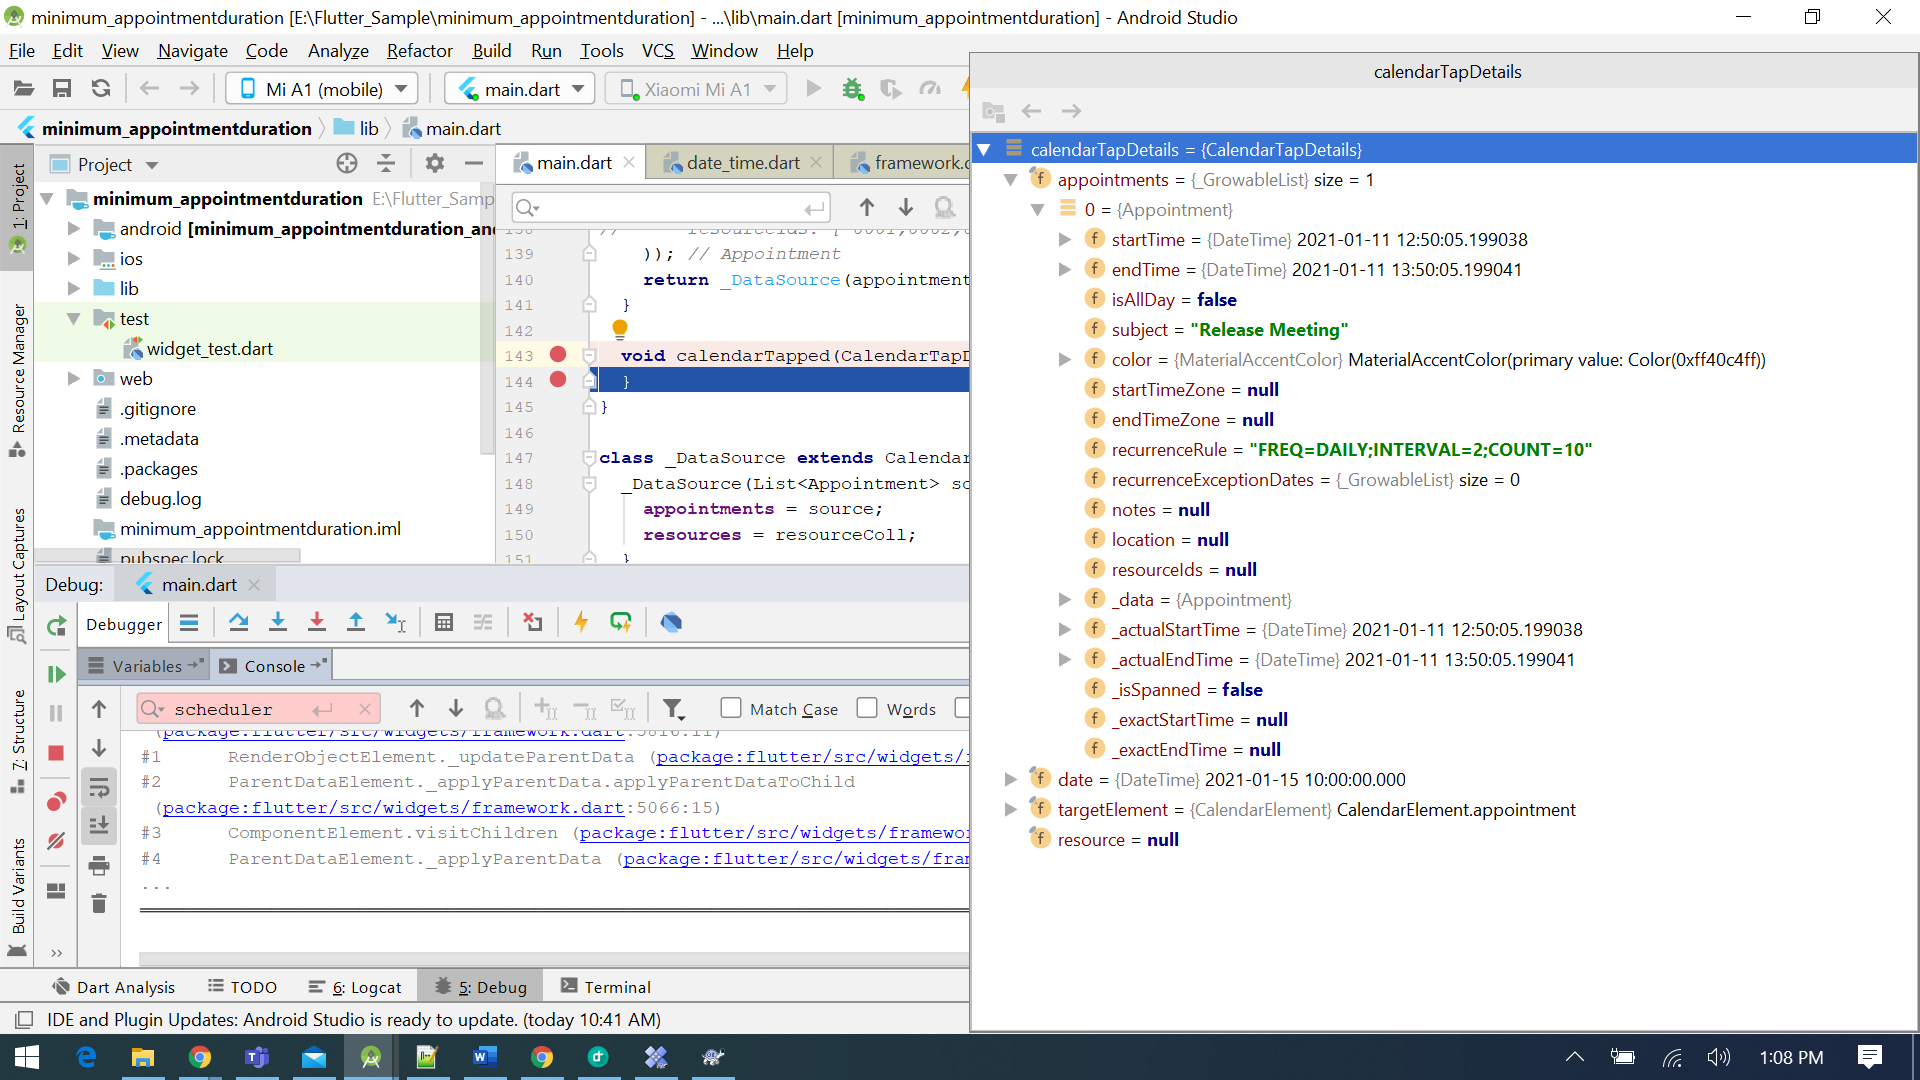Open the Dart Analysis tool window
The image size is (1920, 1080).
coord(114,987)
